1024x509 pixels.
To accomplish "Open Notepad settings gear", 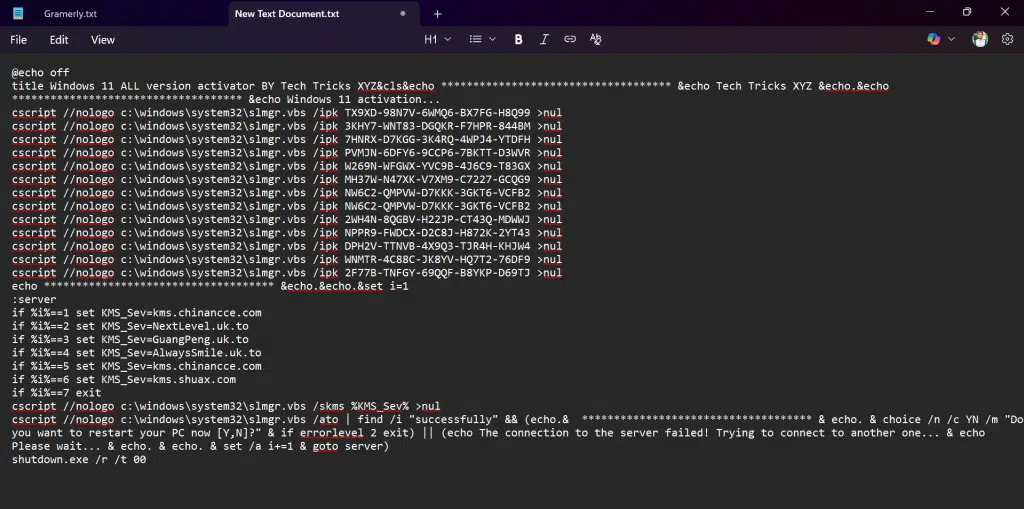I will [1007, 40].
